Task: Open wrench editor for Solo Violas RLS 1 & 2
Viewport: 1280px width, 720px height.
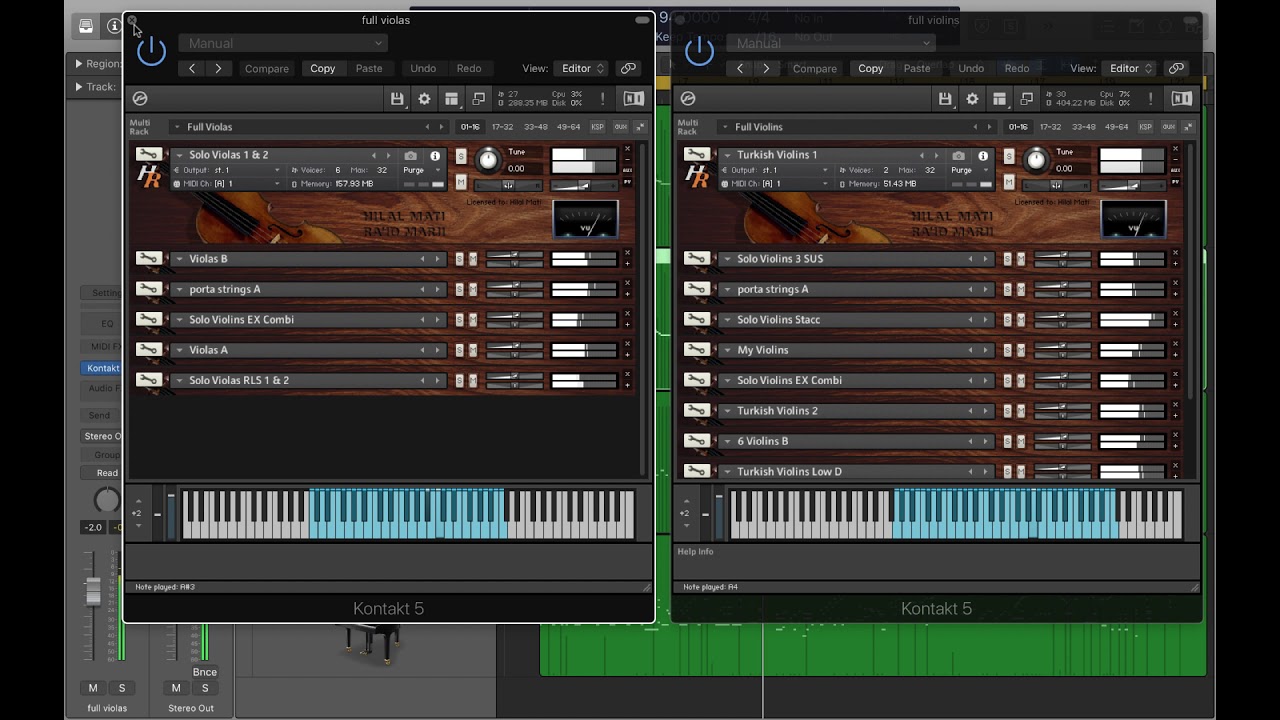Action: click(x=149, y=381)
